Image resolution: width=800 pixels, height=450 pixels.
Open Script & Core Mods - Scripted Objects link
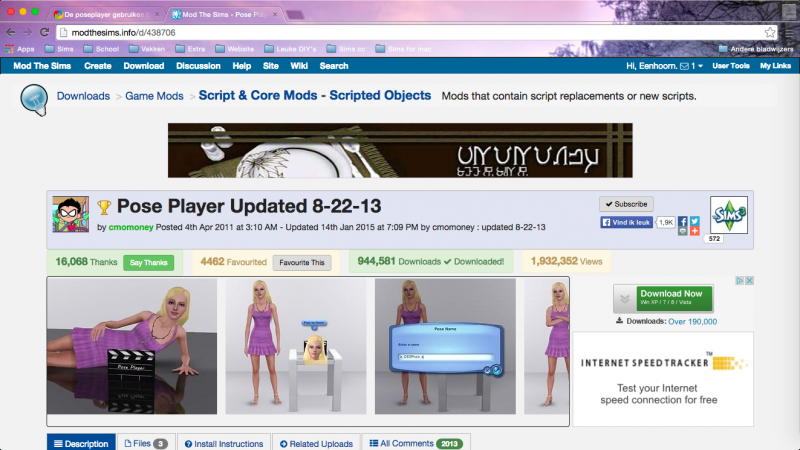315,95
